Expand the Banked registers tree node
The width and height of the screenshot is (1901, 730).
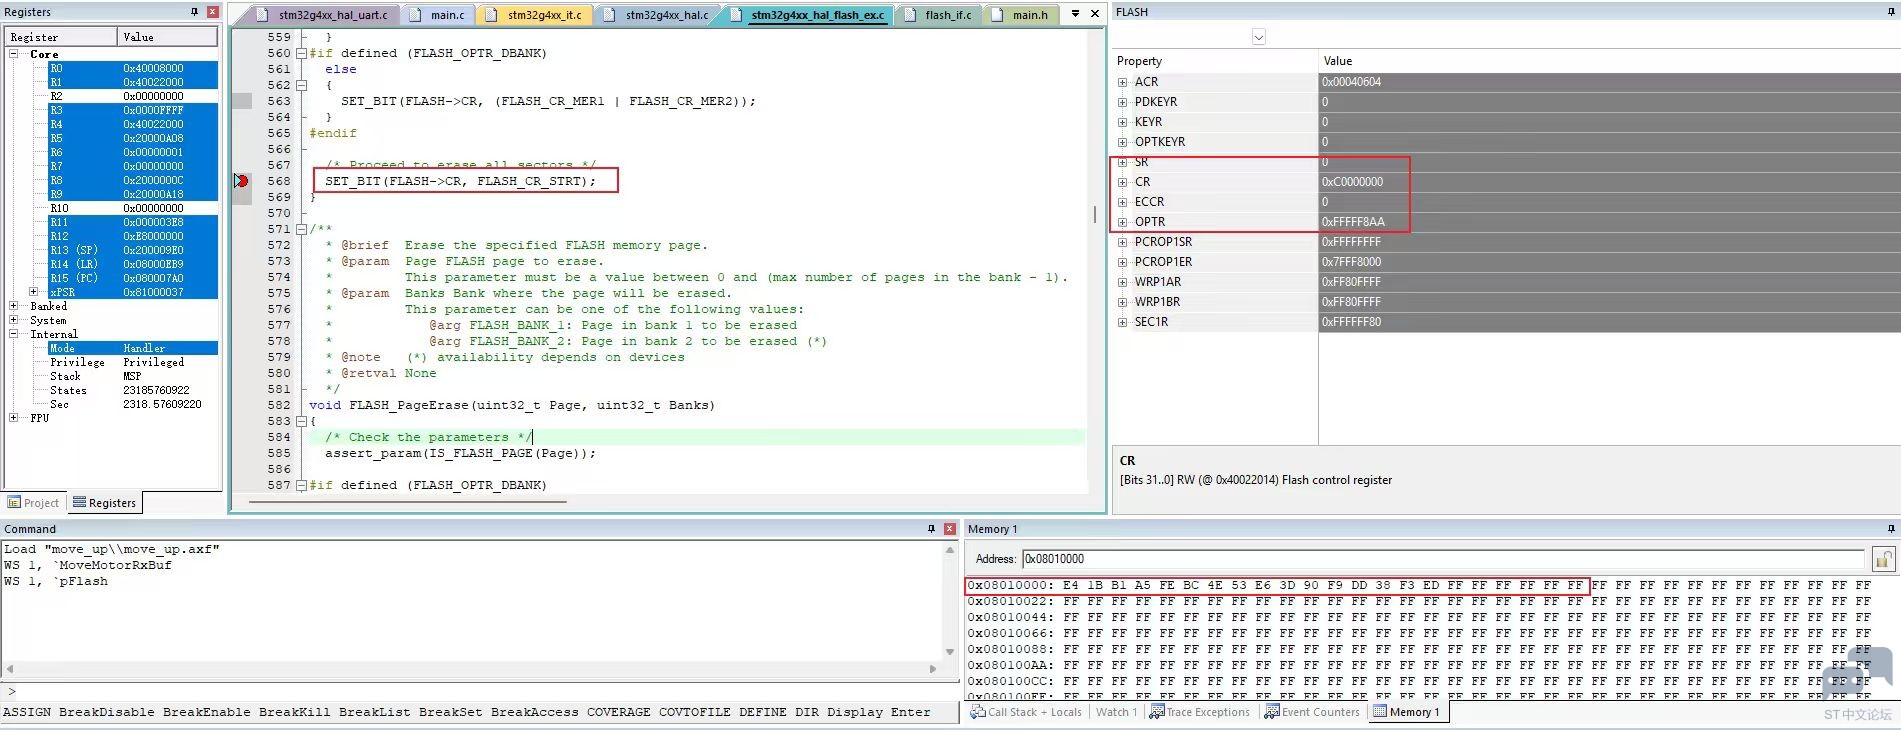13,306
